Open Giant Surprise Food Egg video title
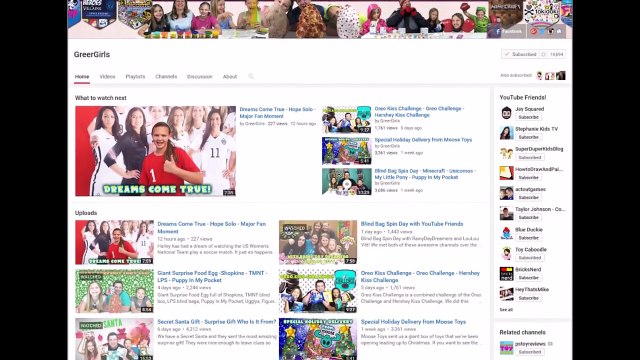The height and width of the screenshot is (360, 640). point(212,276)
